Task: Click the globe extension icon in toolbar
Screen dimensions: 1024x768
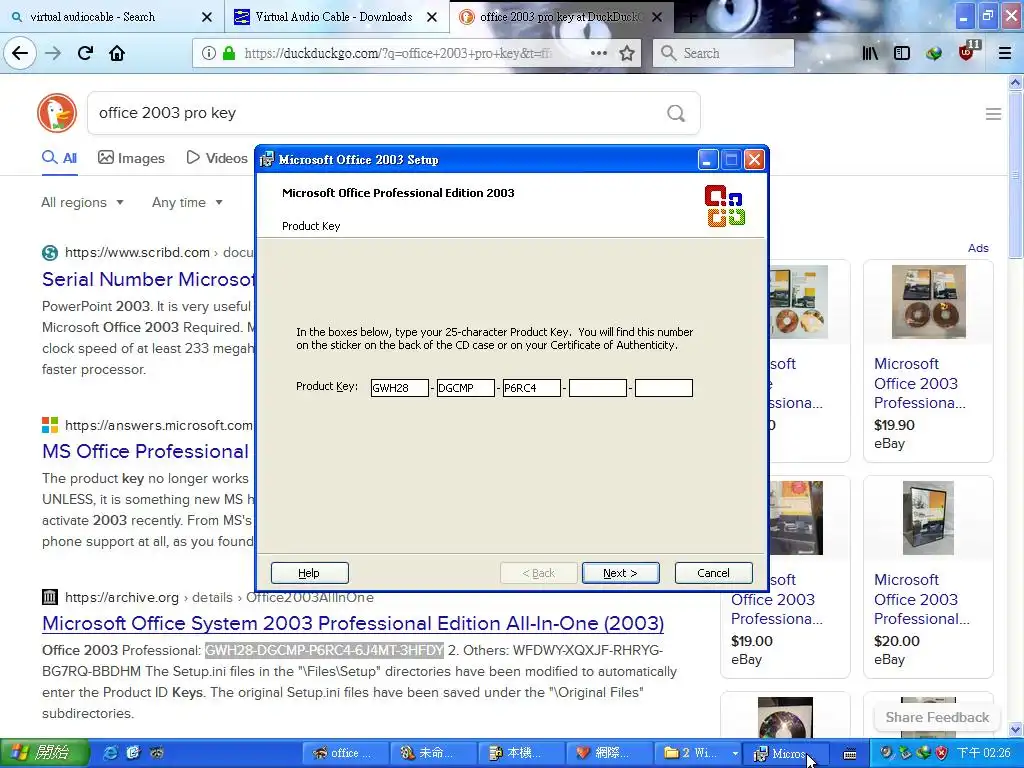Action: (934, 53)
